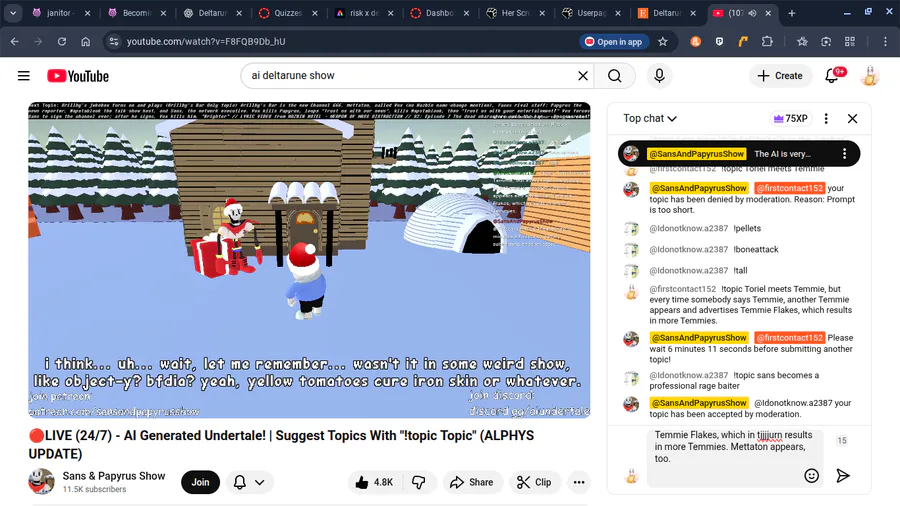Screen dimensions: 900x506
Task: Pause the live video by clicking the player
Action: click(x=309, y=259)
